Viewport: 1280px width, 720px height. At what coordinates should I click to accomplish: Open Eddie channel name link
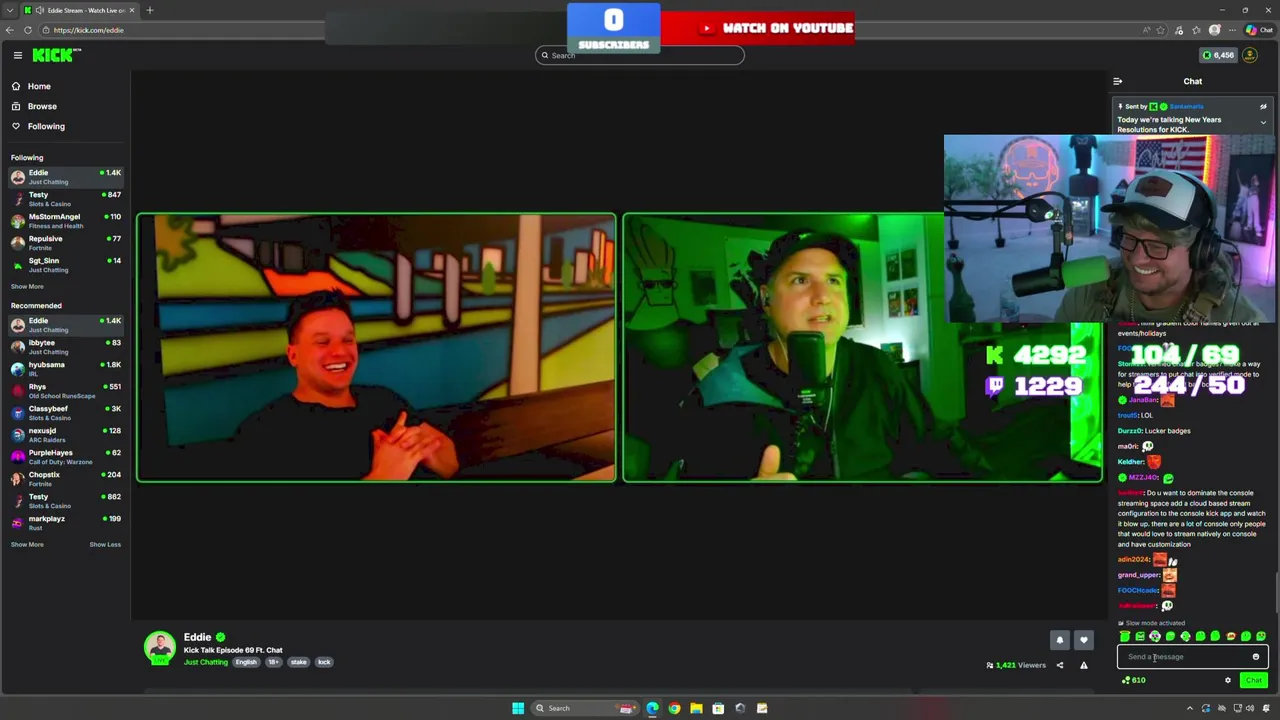[x=197, y=637]
